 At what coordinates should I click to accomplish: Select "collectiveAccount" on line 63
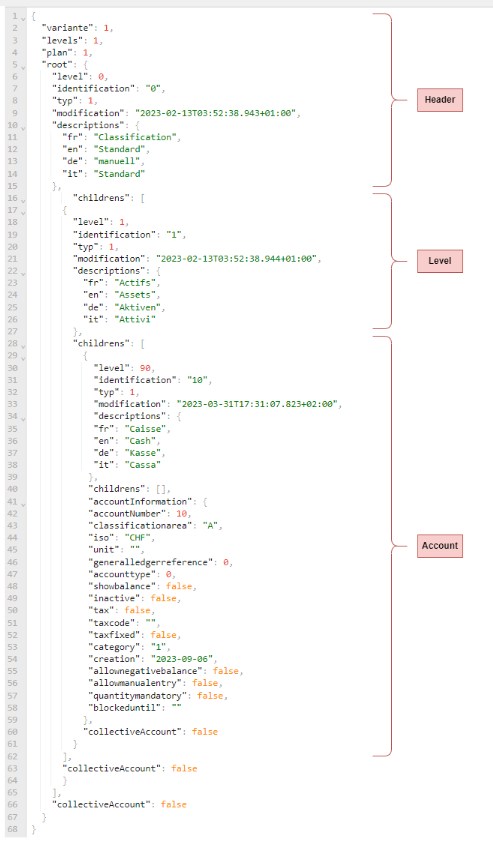[x=112, y=768]
